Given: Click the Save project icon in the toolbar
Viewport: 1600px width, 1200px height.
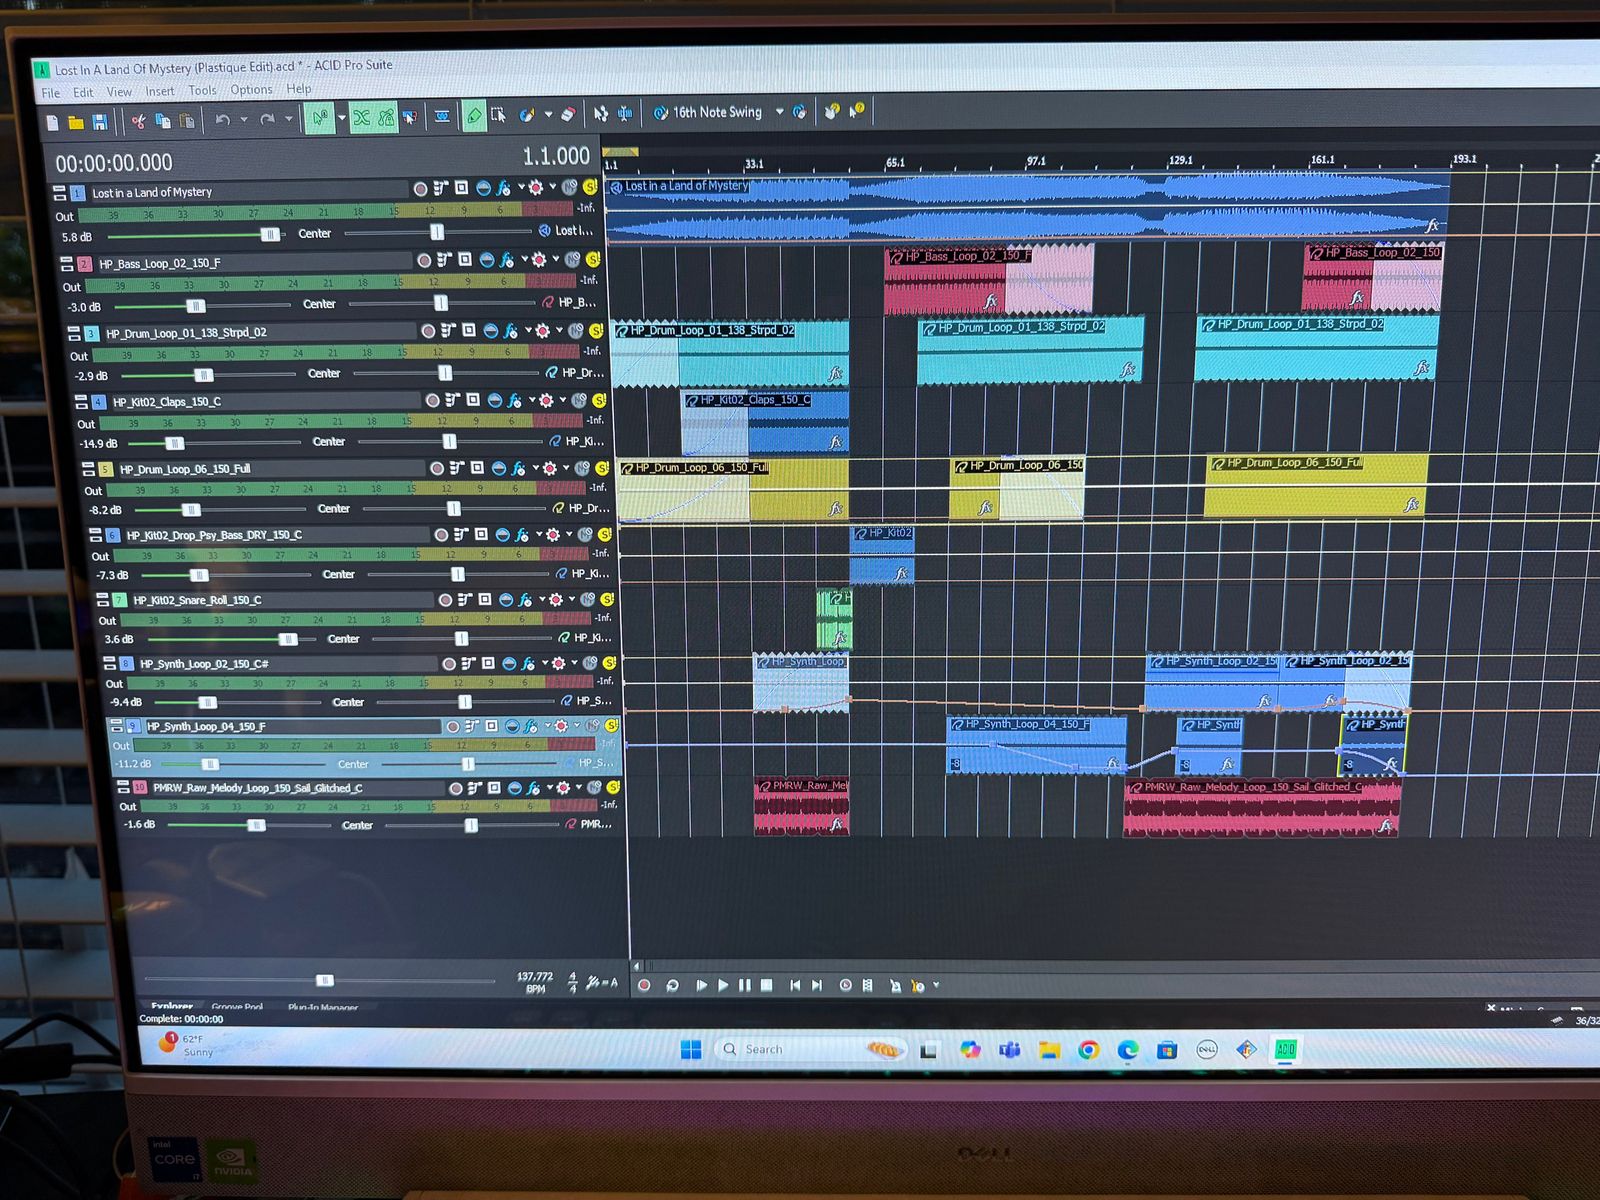Looking at the screenshot, I should coord(100,122).
